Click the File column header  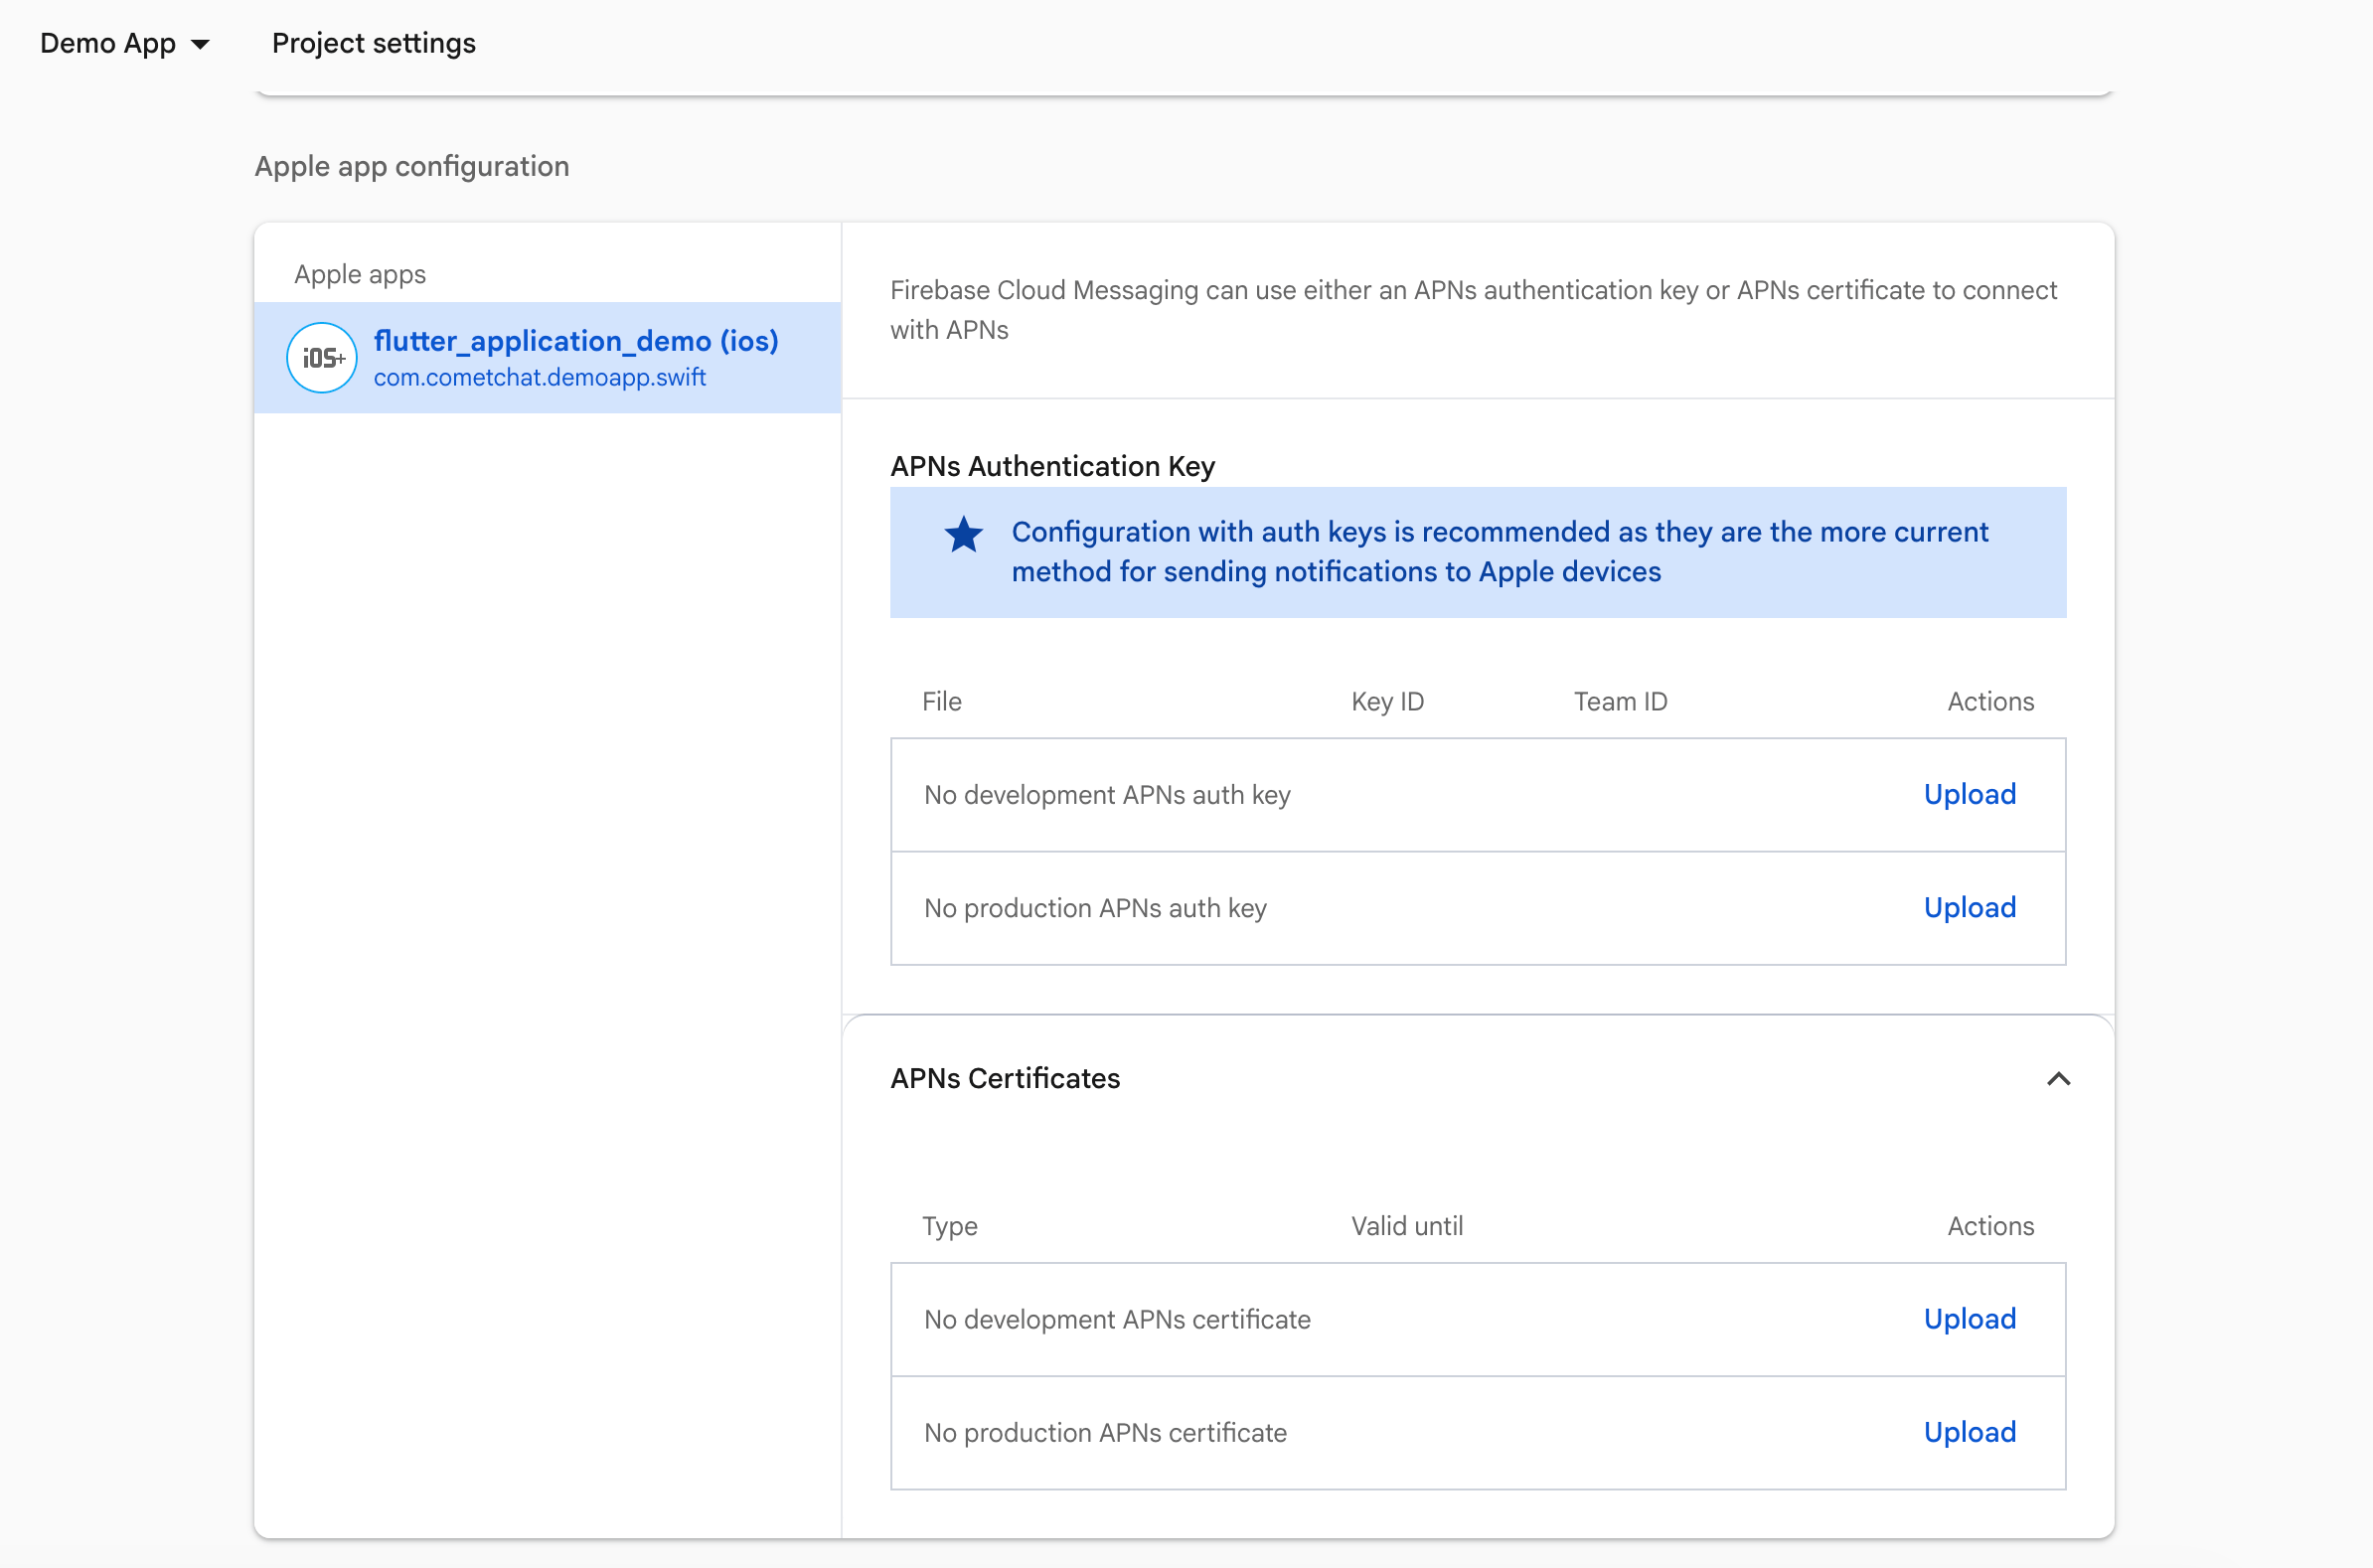pyautogui.click(x=941, y=702)
